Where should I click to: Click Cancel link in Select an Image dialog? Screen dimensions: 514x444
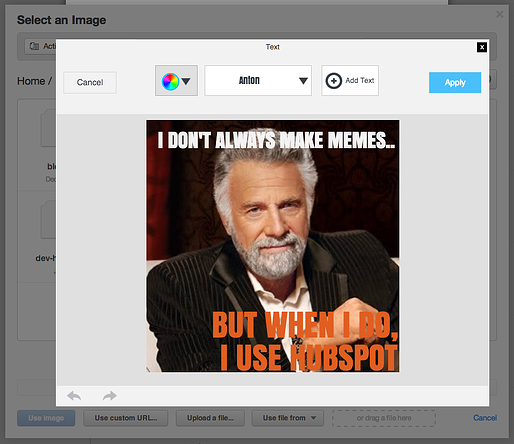point(485,418)
